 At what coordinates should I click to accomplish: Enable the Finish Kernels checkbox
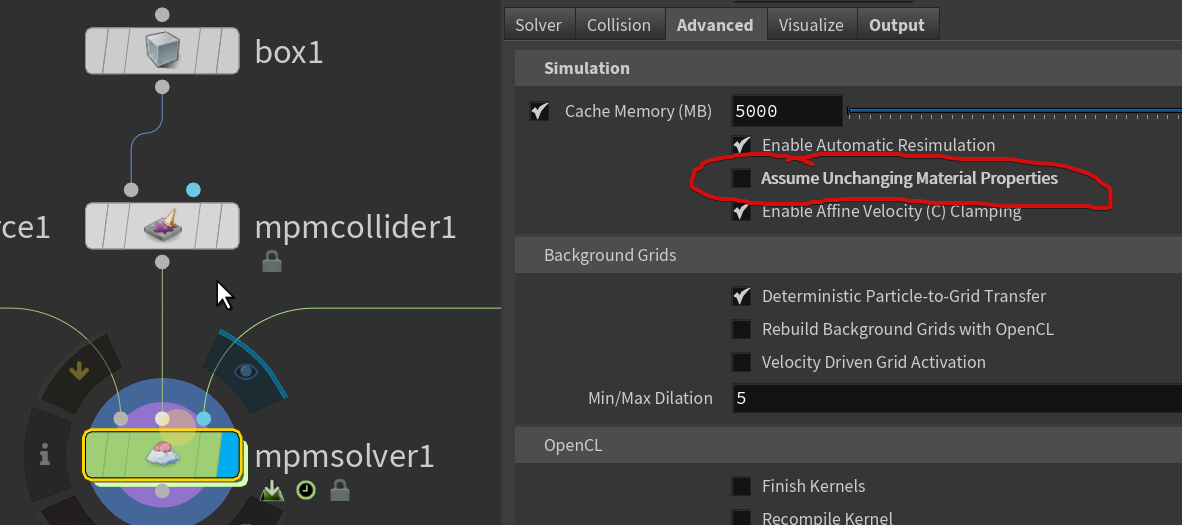pyautogui.click(x=742, y=486)
